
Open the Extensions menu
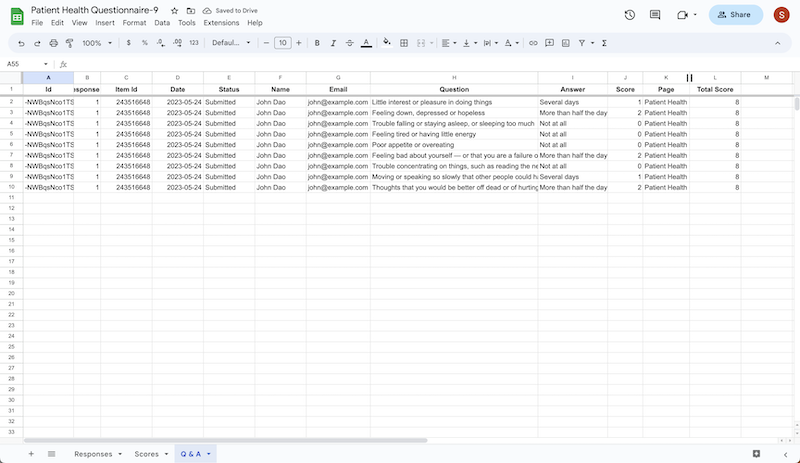point(220,22)
